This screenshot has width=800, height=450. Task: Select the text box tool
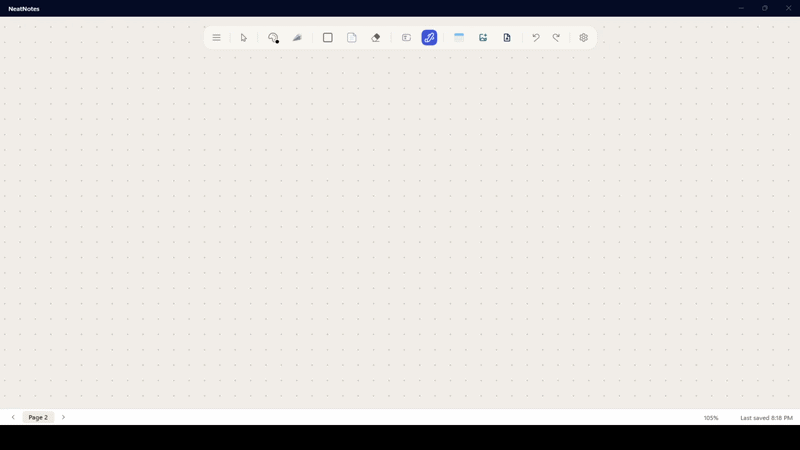tap(406, 38)
